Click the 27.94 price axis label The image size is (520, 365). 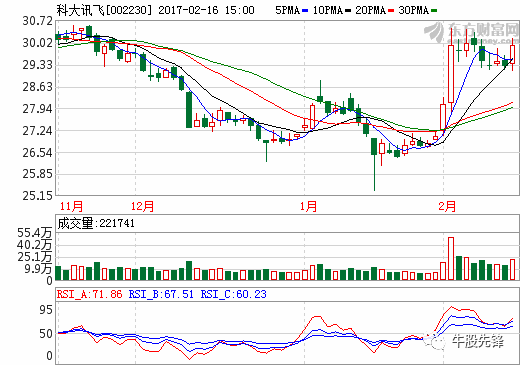coord(38,109)
